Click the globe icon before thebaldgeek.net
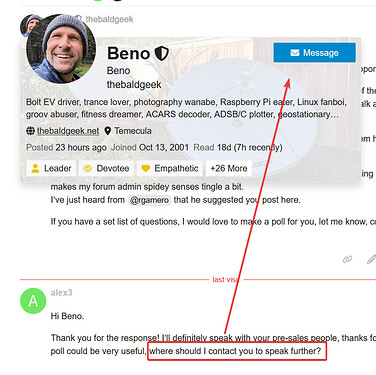 [x=30, y=131]
